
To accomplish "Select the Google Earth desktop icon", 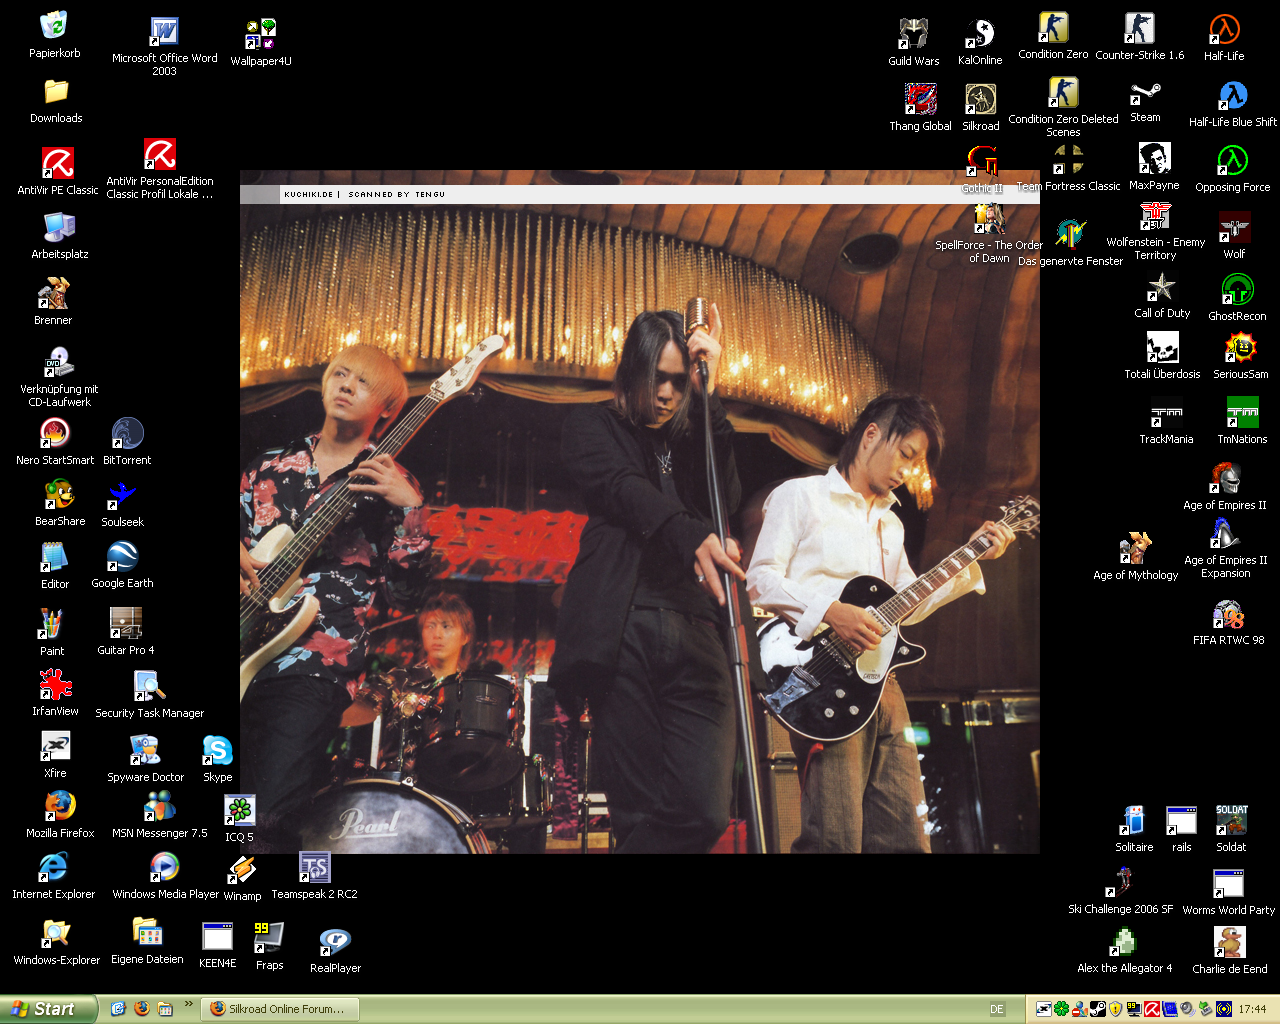I will pos(122,557).
